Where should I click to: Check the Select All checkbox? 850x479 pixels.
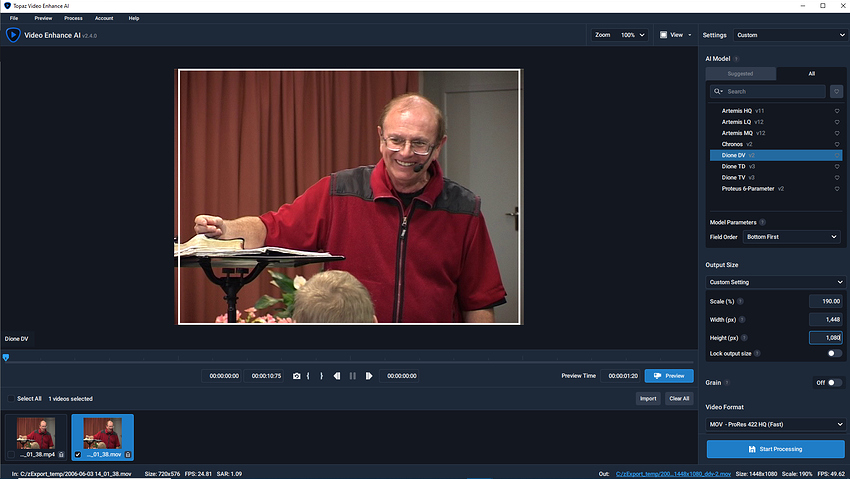coord(11,399)
